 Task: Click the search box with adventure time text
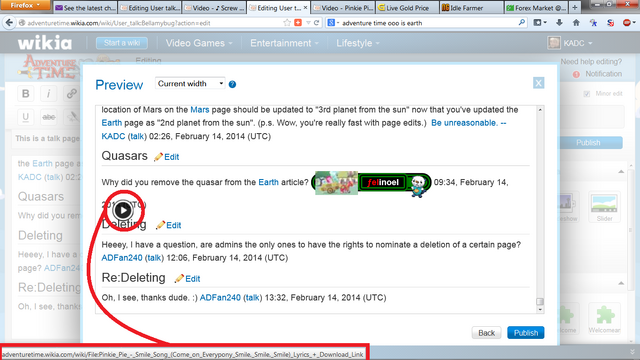point(427,23)
